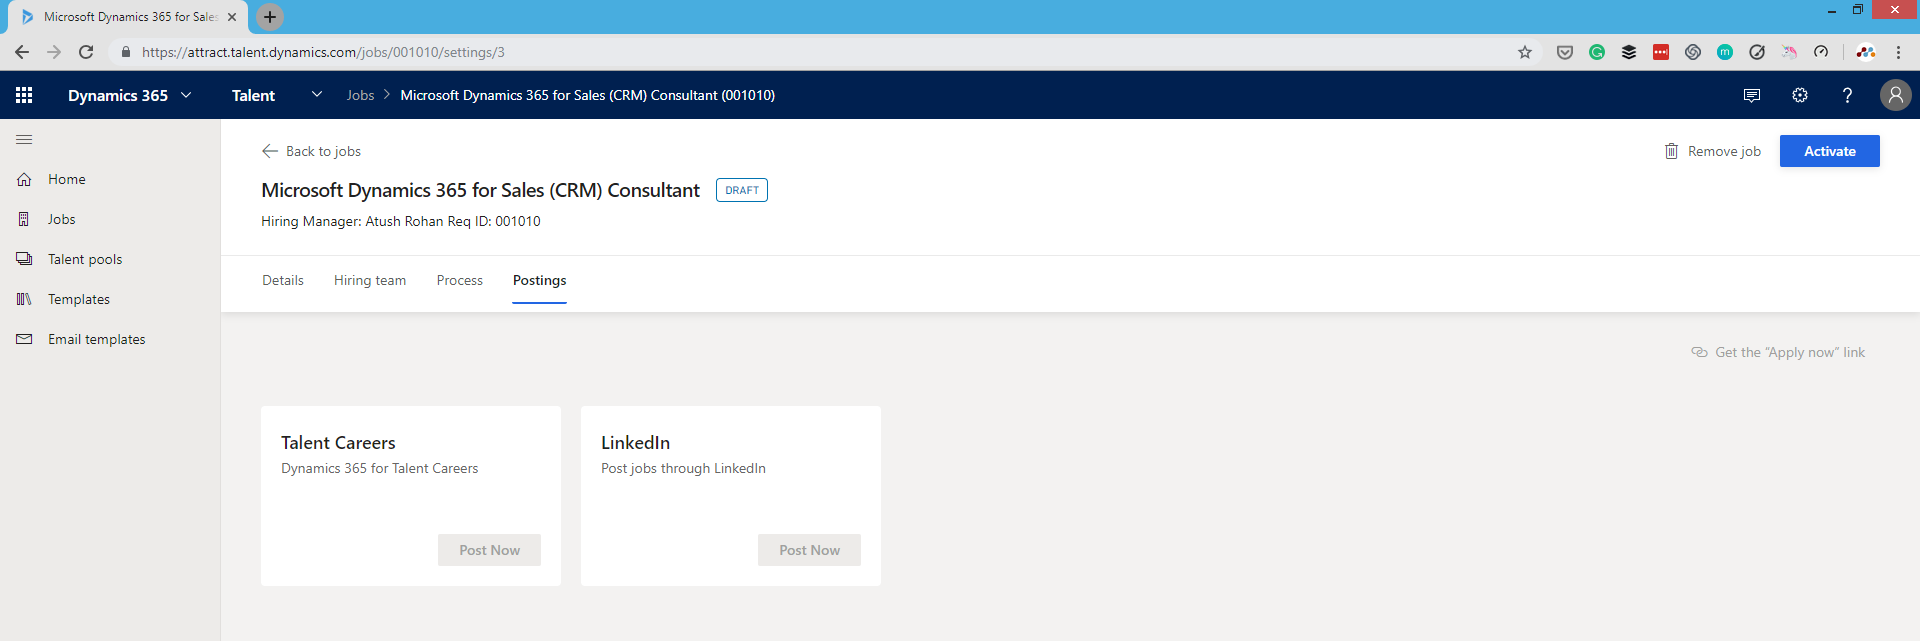This screenshot has width=1920, height=641.
Task: Open the app launcher waffle icon
Action: click(24, 95)
